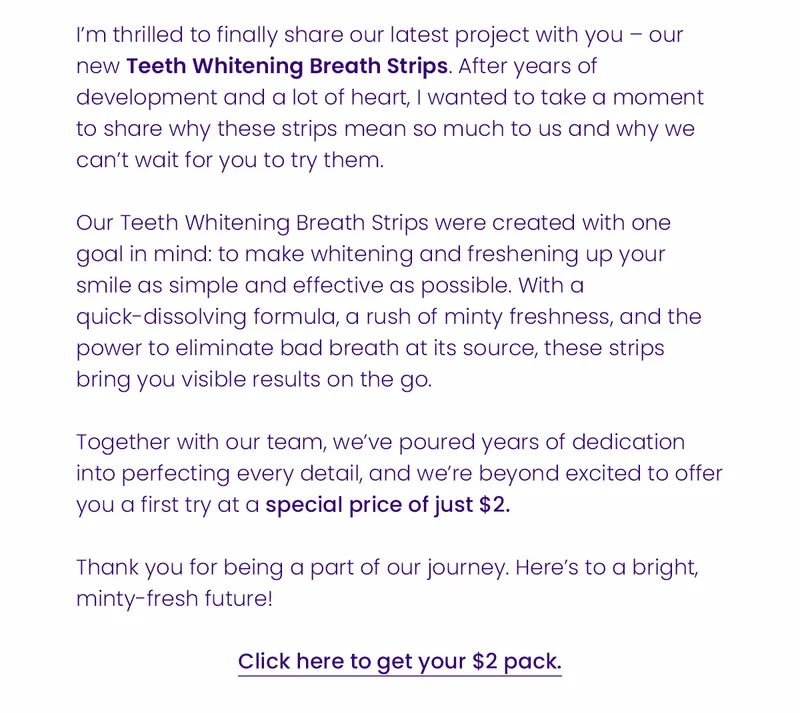Click the phrase 'can't wait for you to try them.'
The height and width of the screenshot is (713, 800).
point(230,160)
